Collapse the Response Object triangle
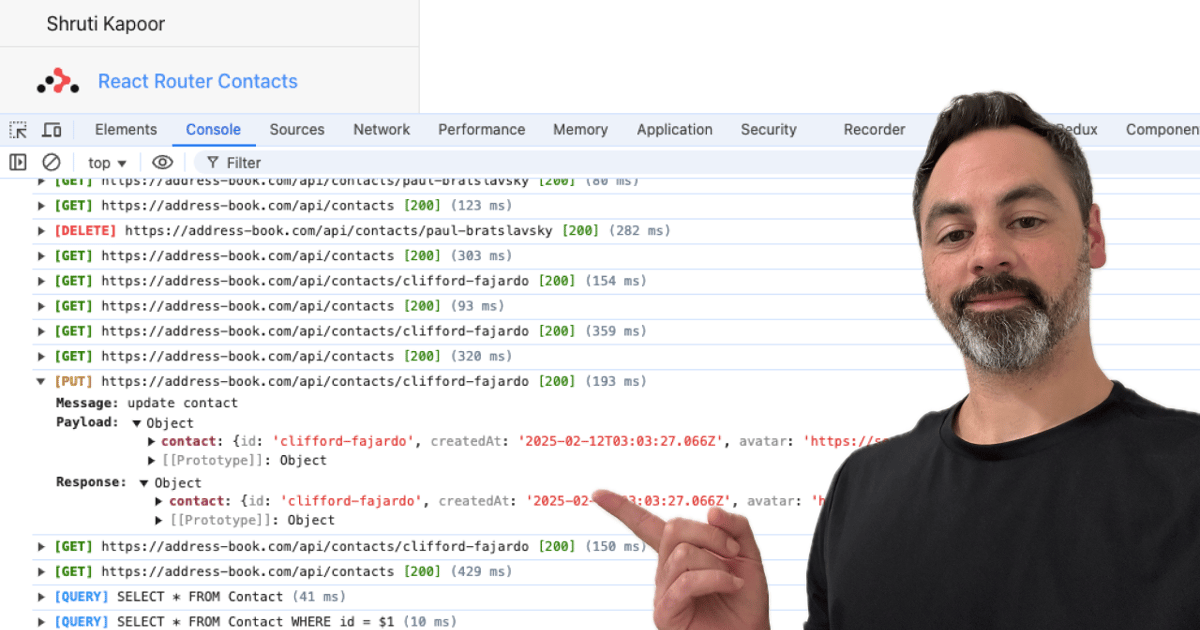Screen dimensions: 1200x630 [x=143, y=482]
